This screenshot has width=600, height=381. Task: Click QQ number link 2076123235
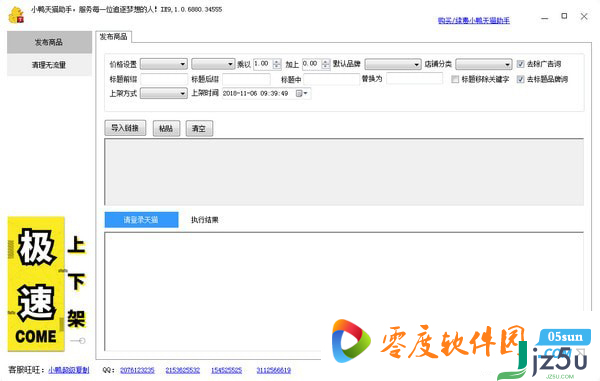tap(137, 370)
